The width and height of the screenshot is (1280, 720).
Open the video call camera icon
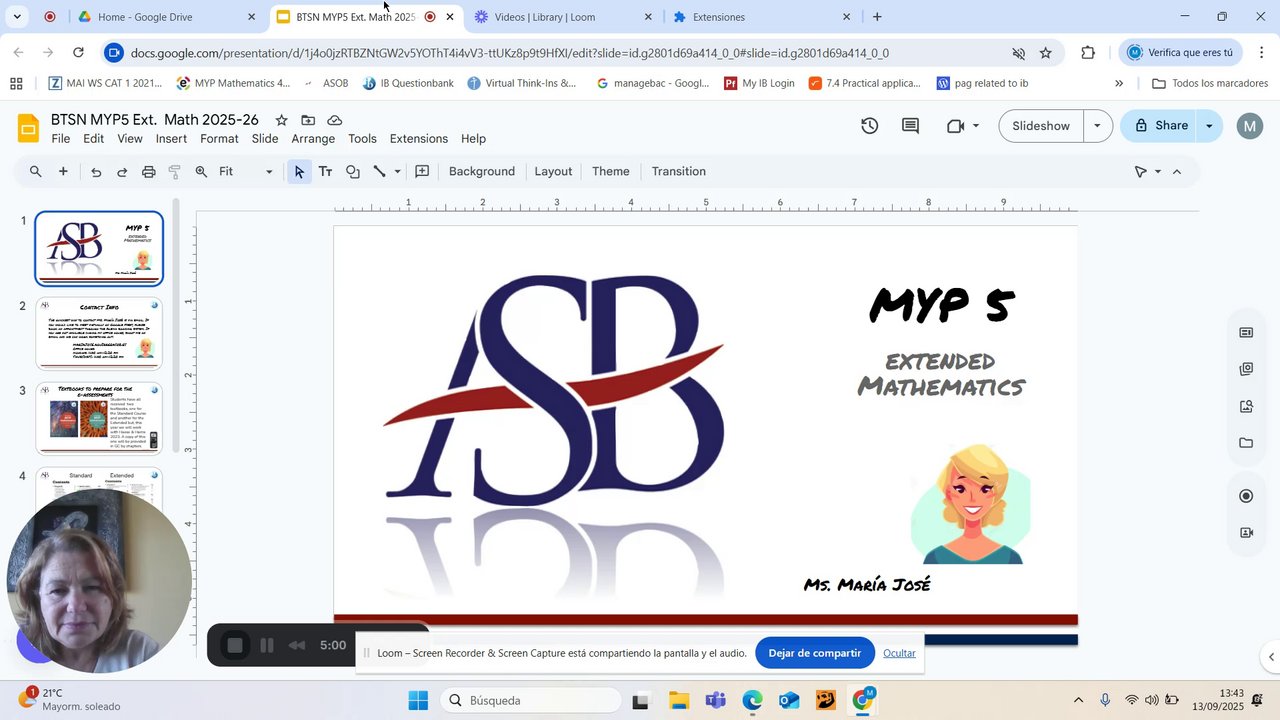coord(955,126)
